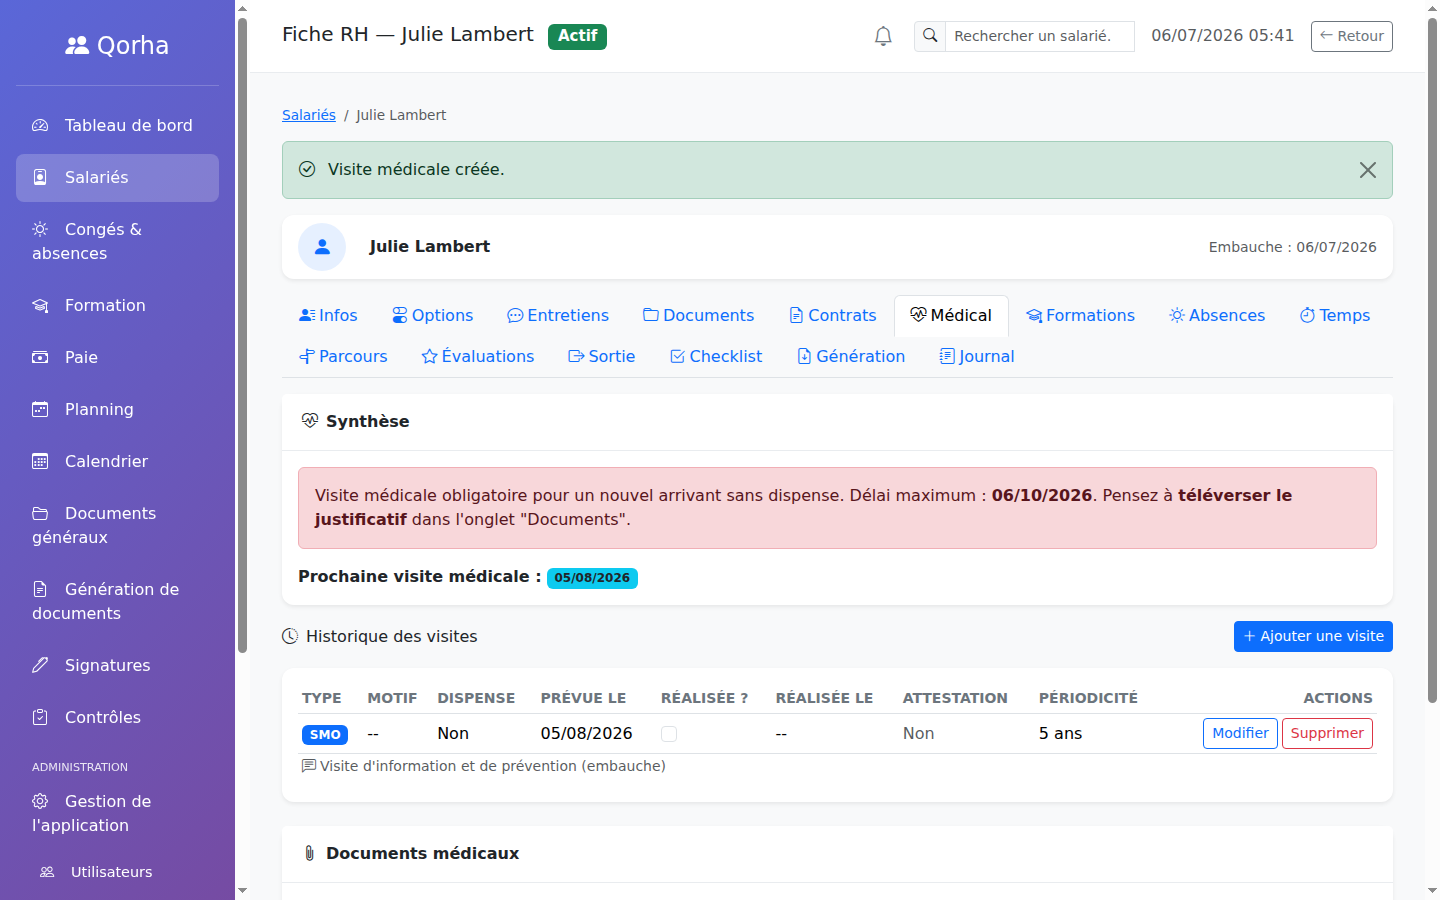Click the notification bell icon
Image resolution: width=1440 pixels, height=900 pixels.
[883, 36]
